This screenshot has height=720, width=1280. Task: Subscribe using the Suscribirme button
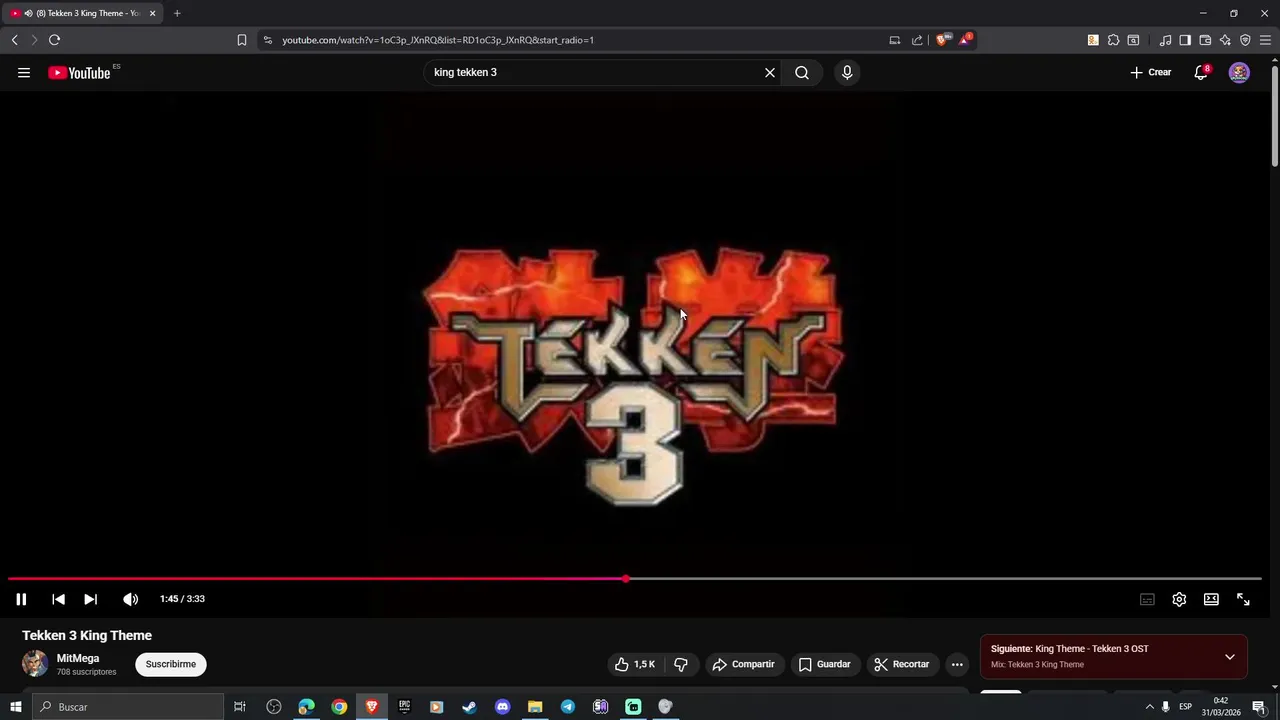[x=171, y=664]
